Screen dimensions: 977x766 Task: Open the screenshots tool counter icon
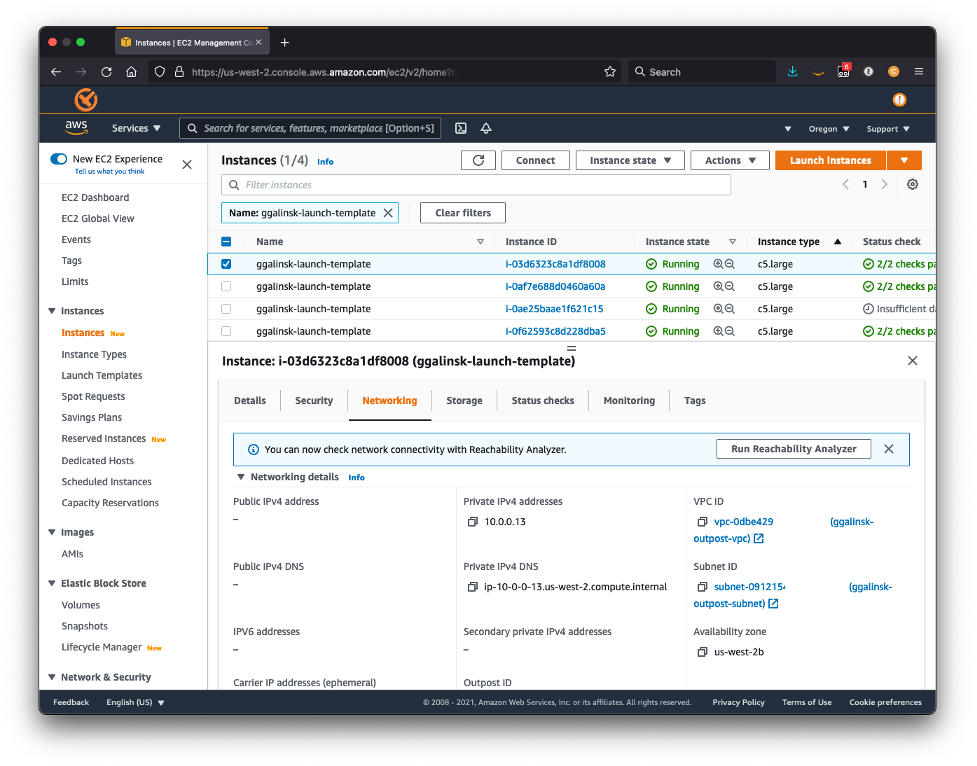click(x=843, y=71)
